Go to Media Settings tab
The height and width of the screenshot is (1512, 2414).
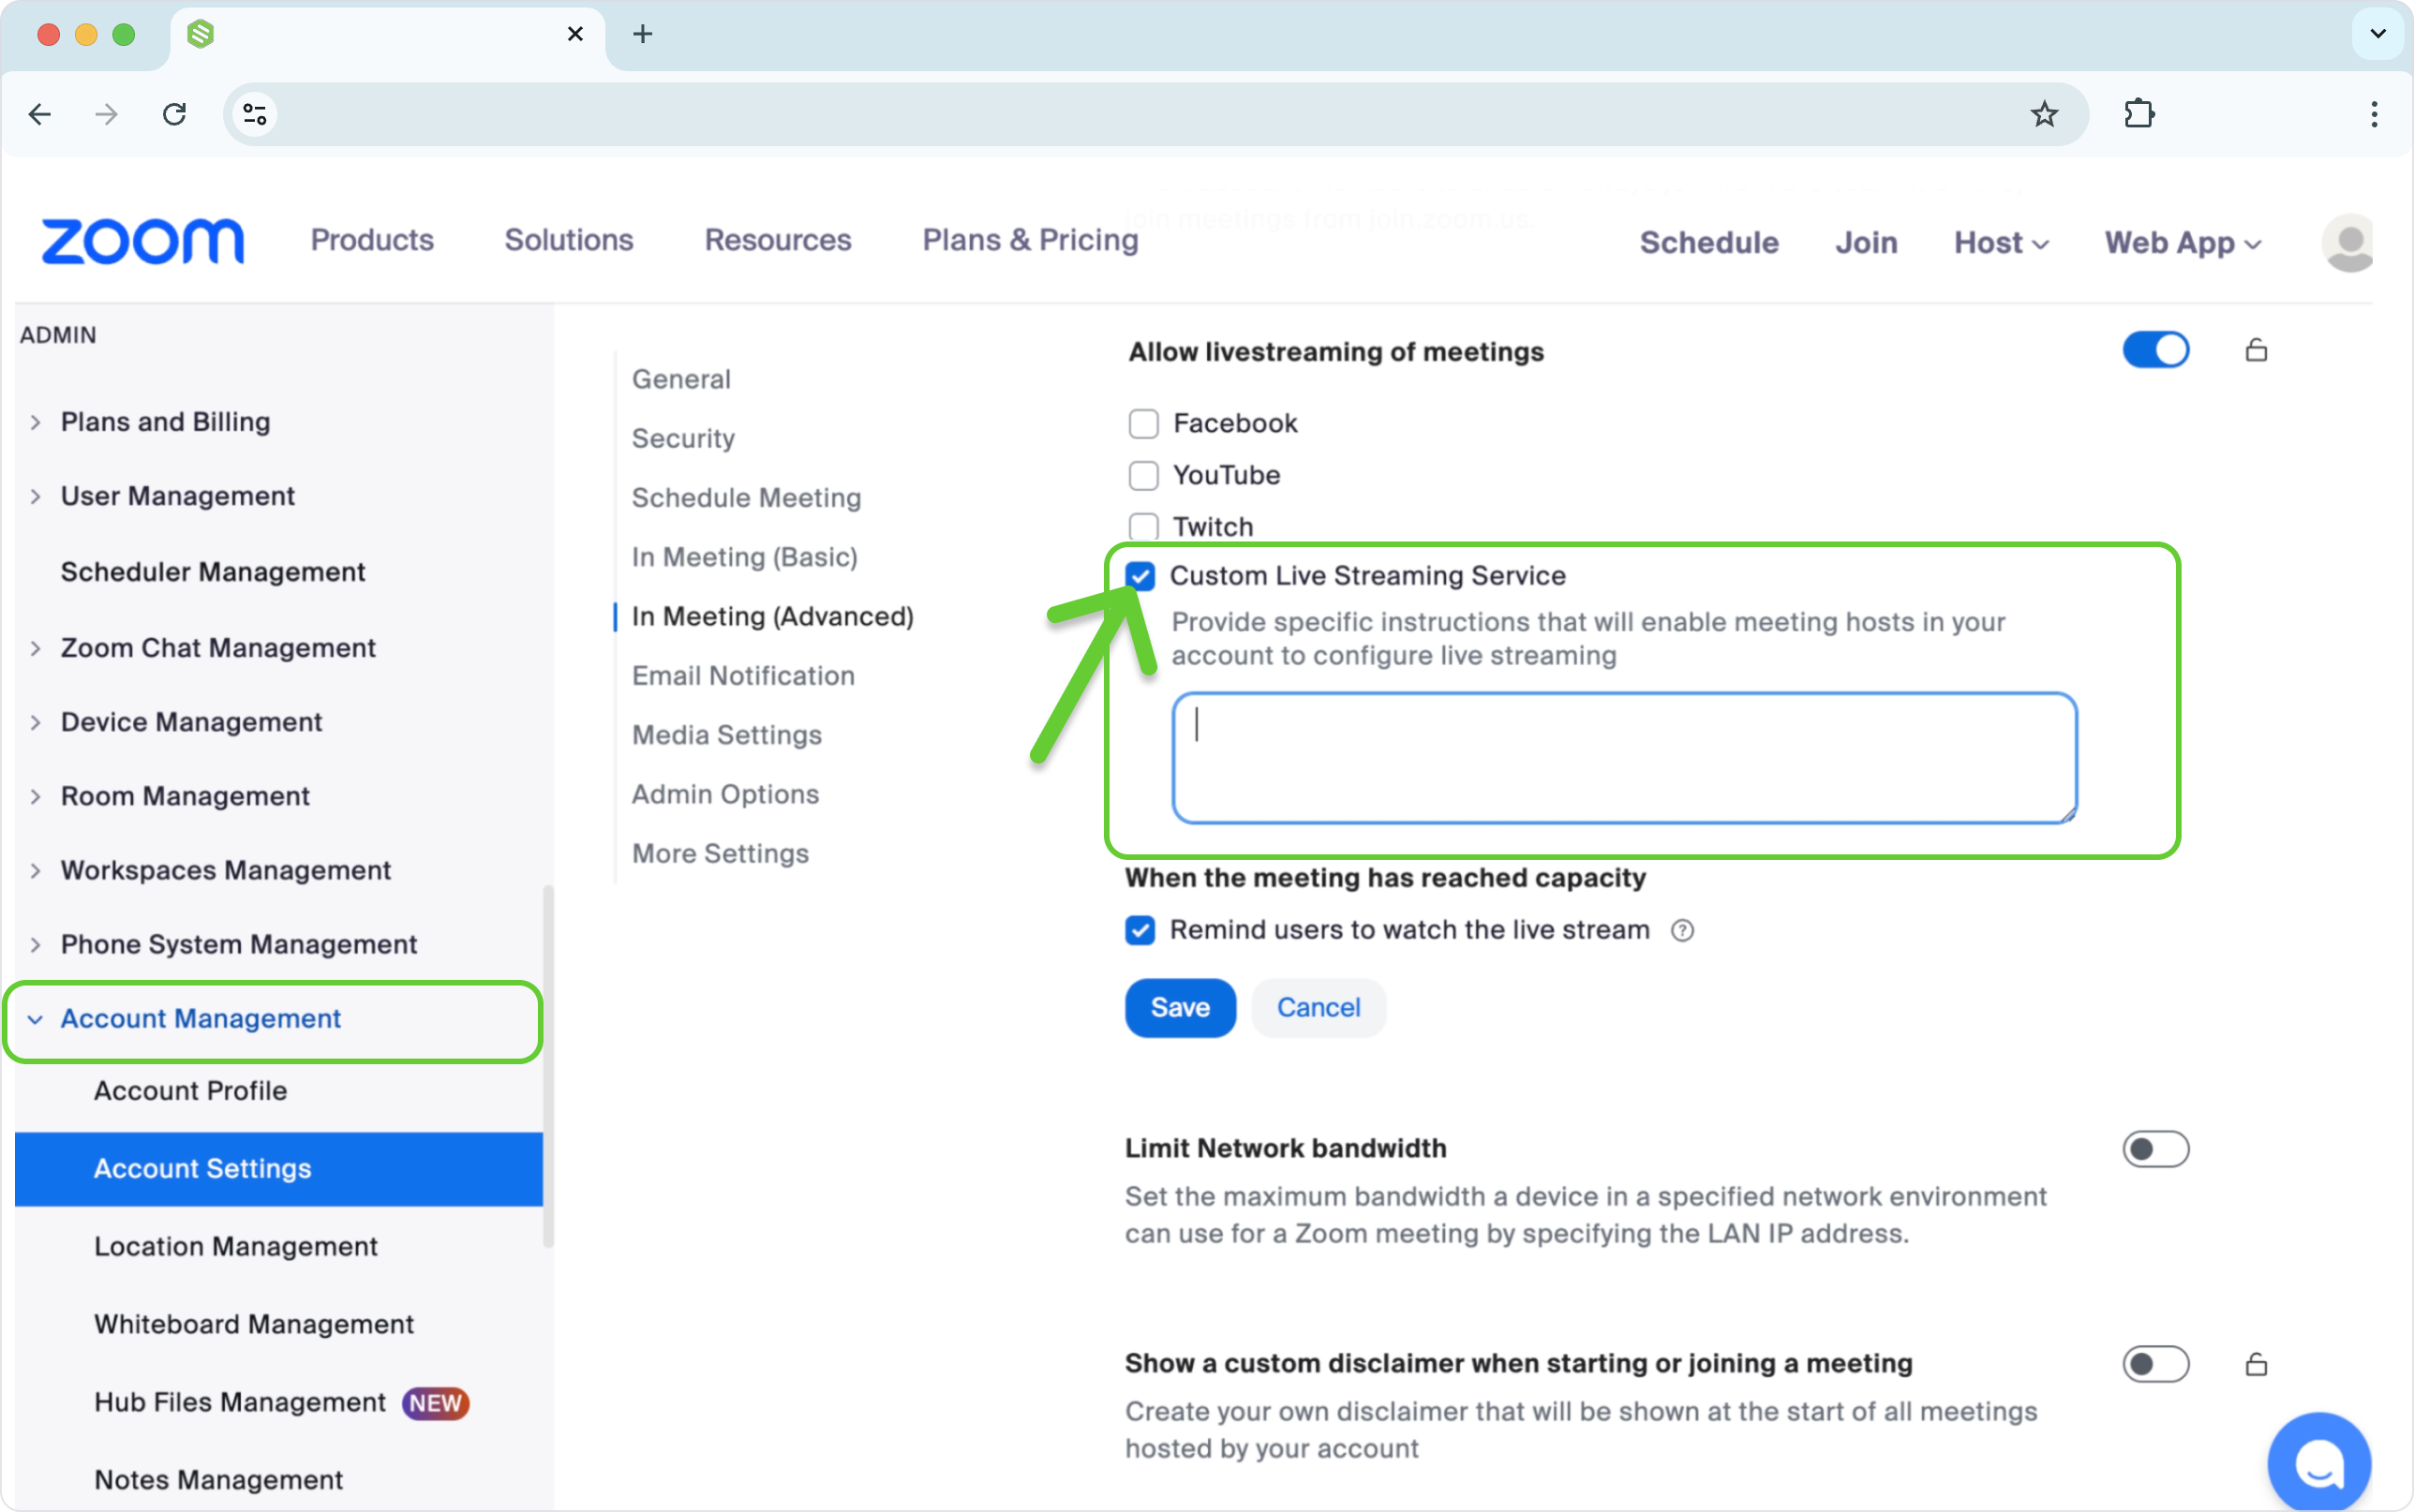(x=727, y=735)
